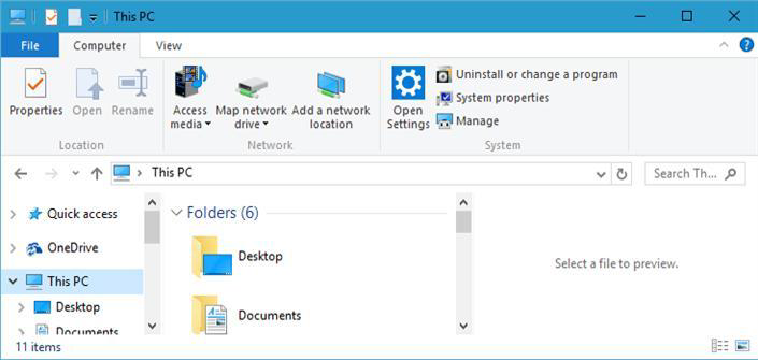758x360 pixels.
Task: Collapse the This PC tree node
Action: tap(14, 281)
